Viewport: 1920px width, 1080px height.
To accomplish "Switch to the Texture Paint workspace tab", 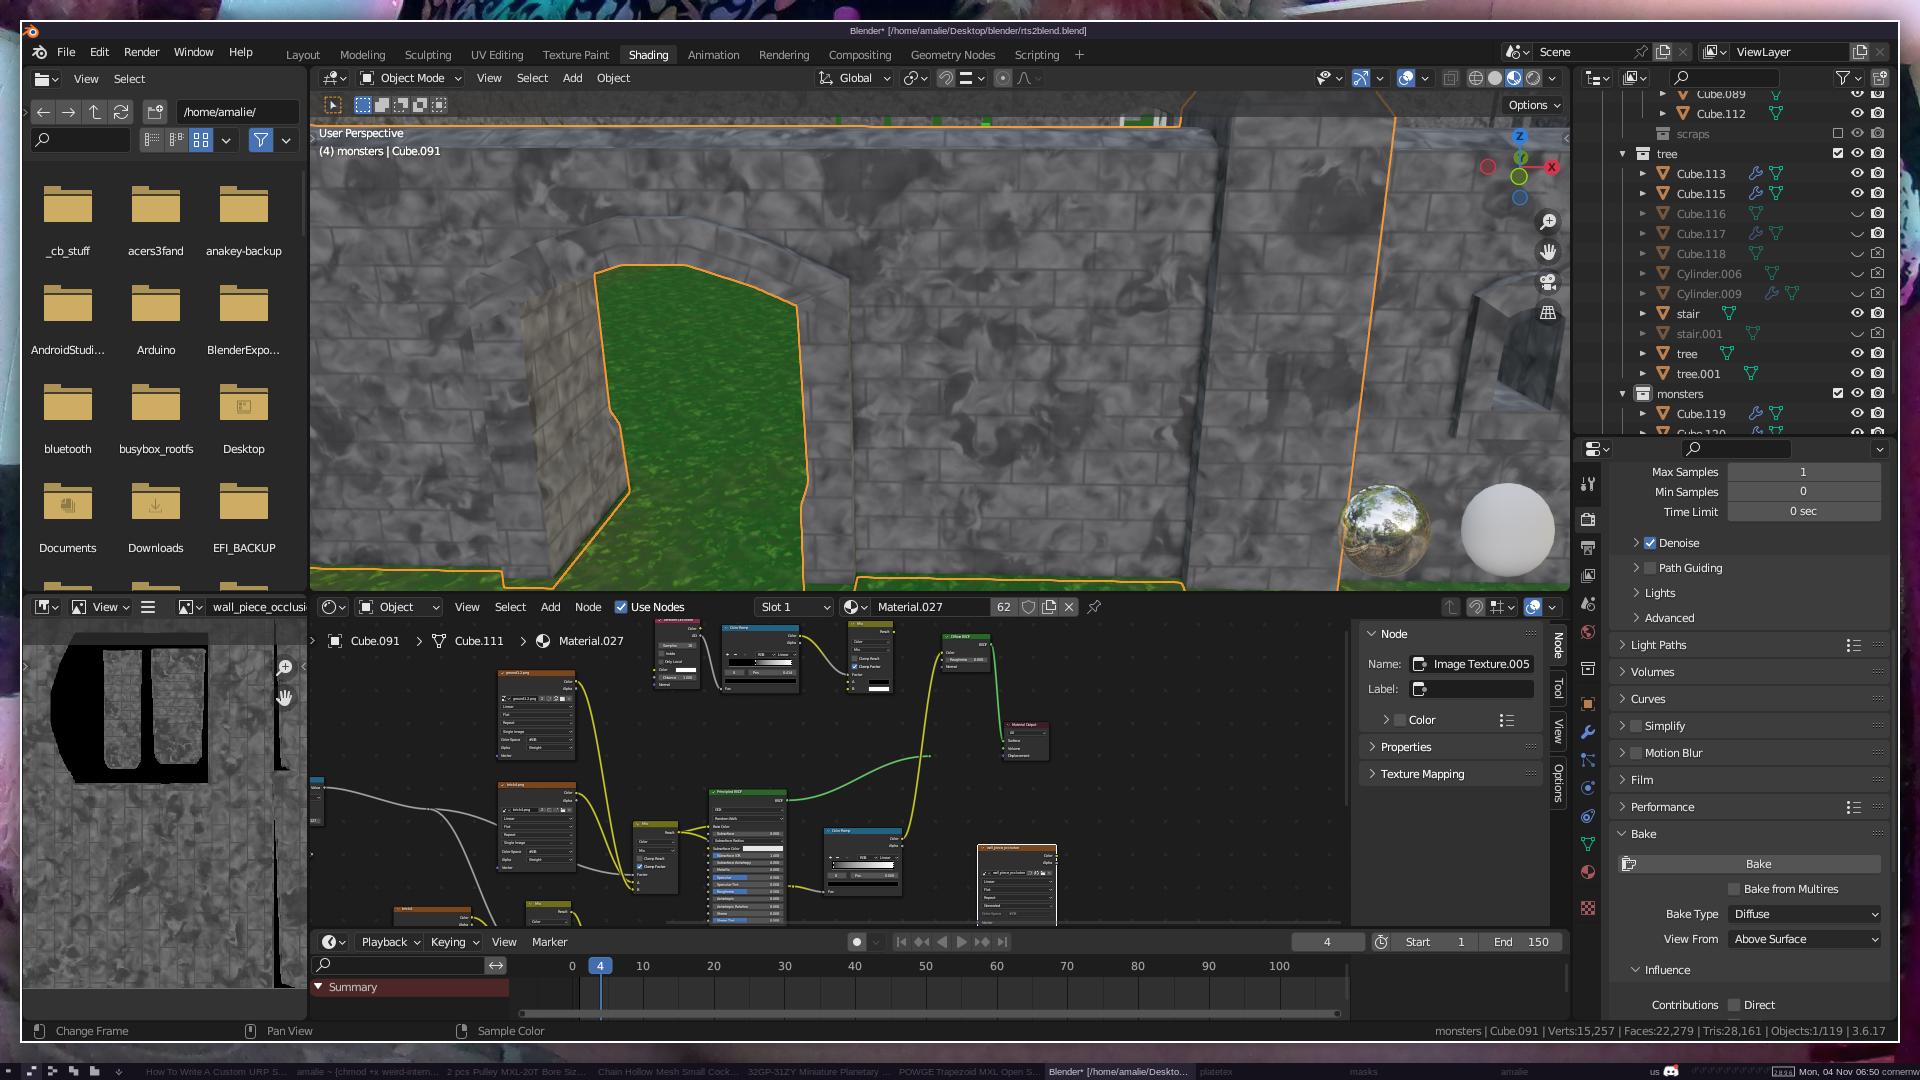I will click(575, 55).
